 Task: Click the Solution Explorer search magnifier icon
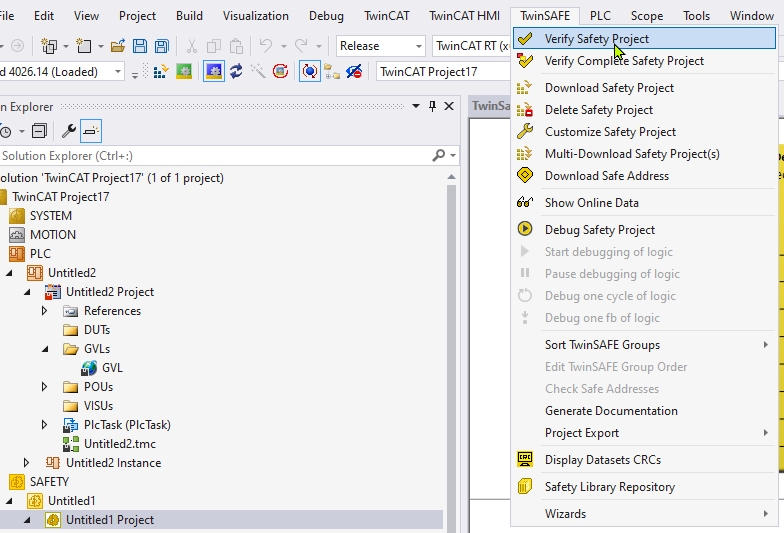click(438, 156)
